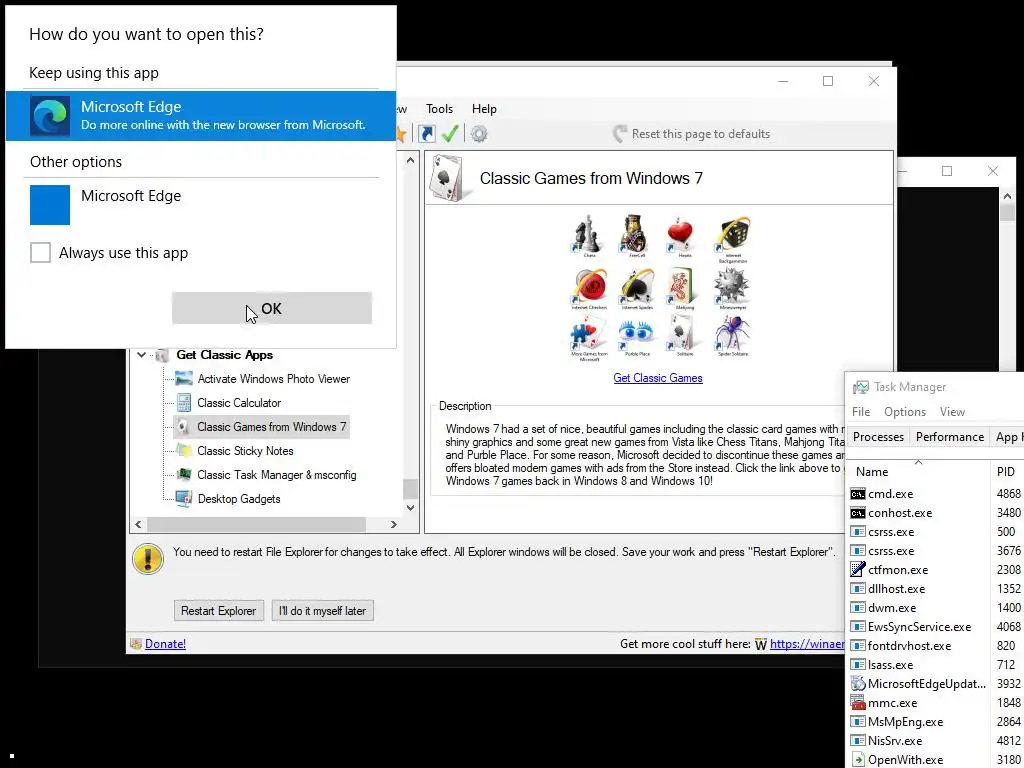Click the Restart Explorer button
Viewport: 1024px width, 768px height.
pyautogui.click(x=219, y=611)
